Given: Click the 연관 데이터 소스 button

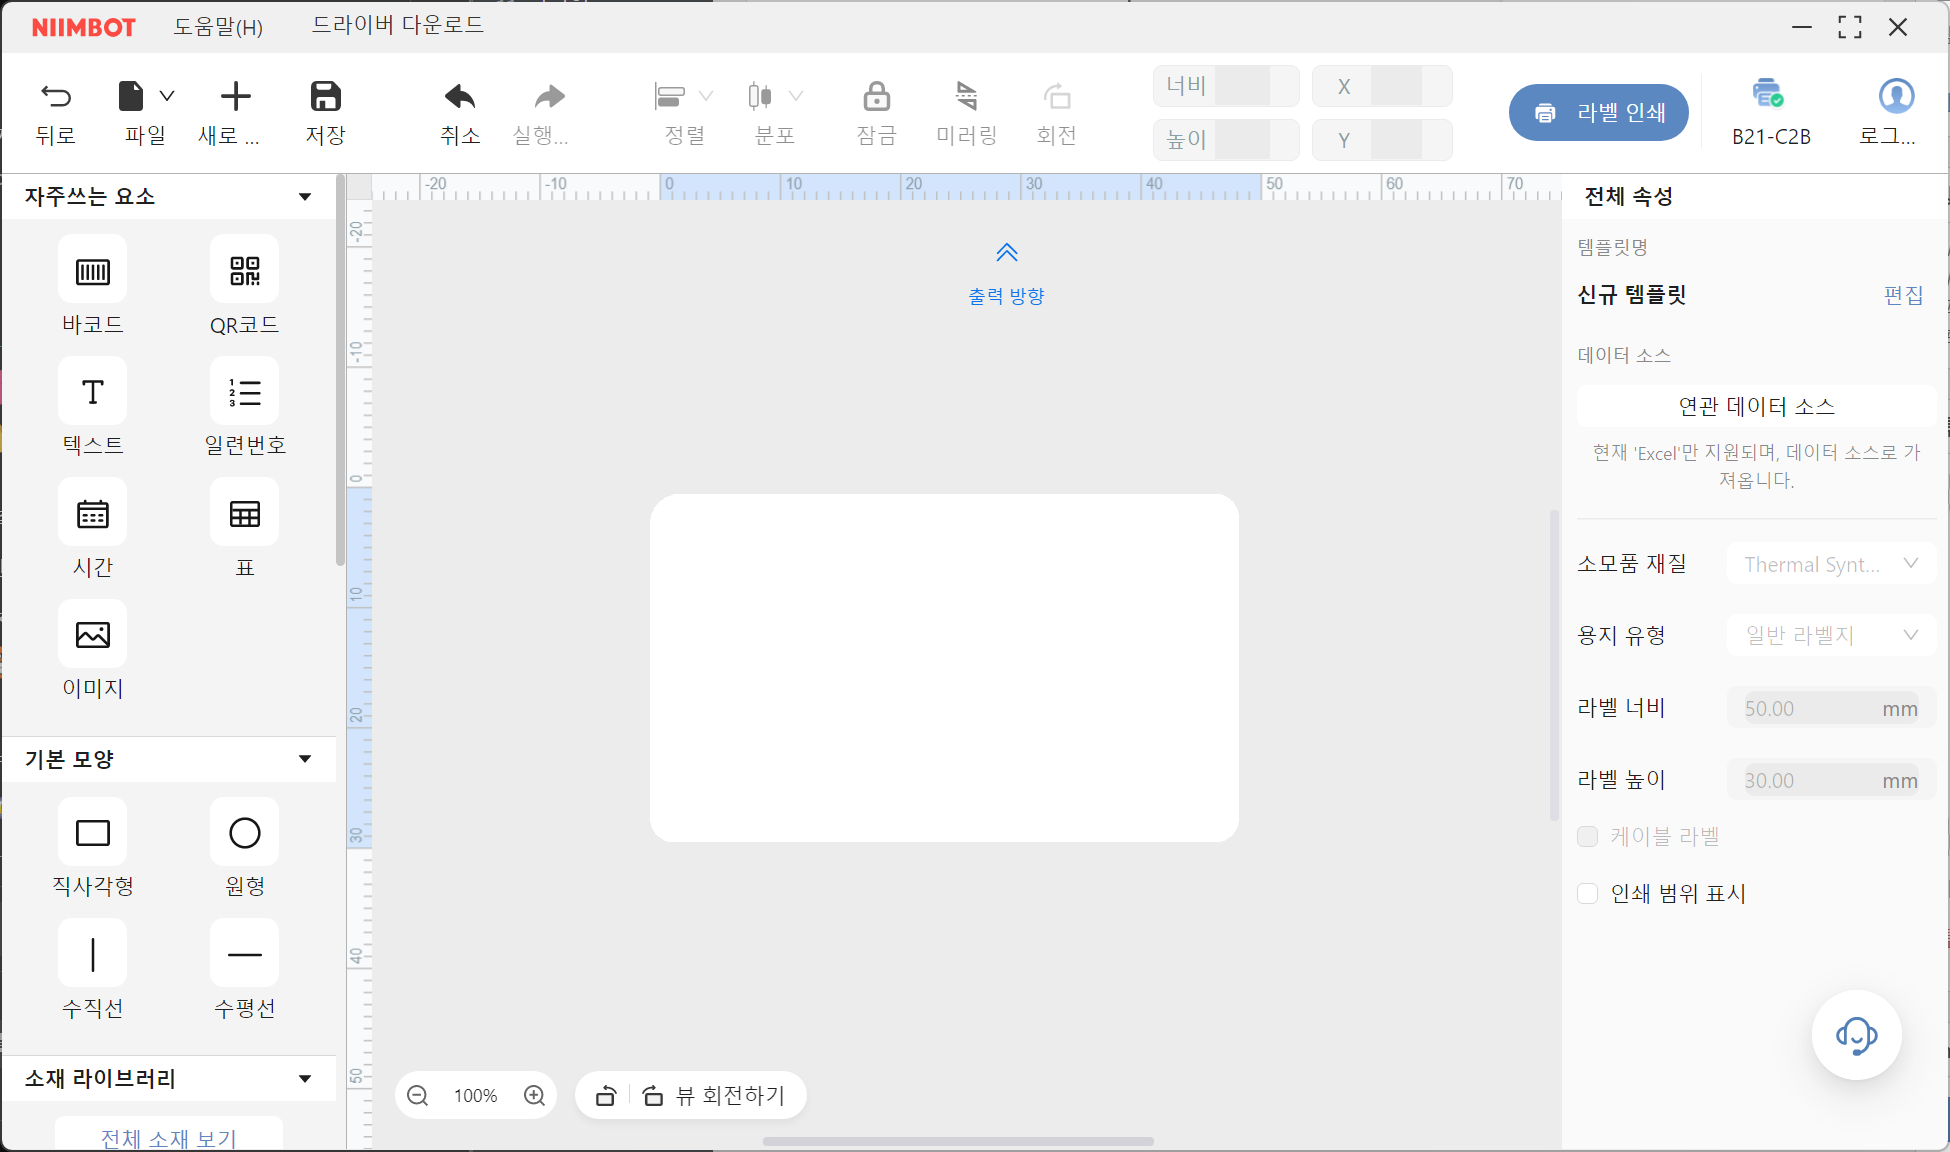Looking at the screenshot, I should pyautogui.click(x=1756, y=406).
